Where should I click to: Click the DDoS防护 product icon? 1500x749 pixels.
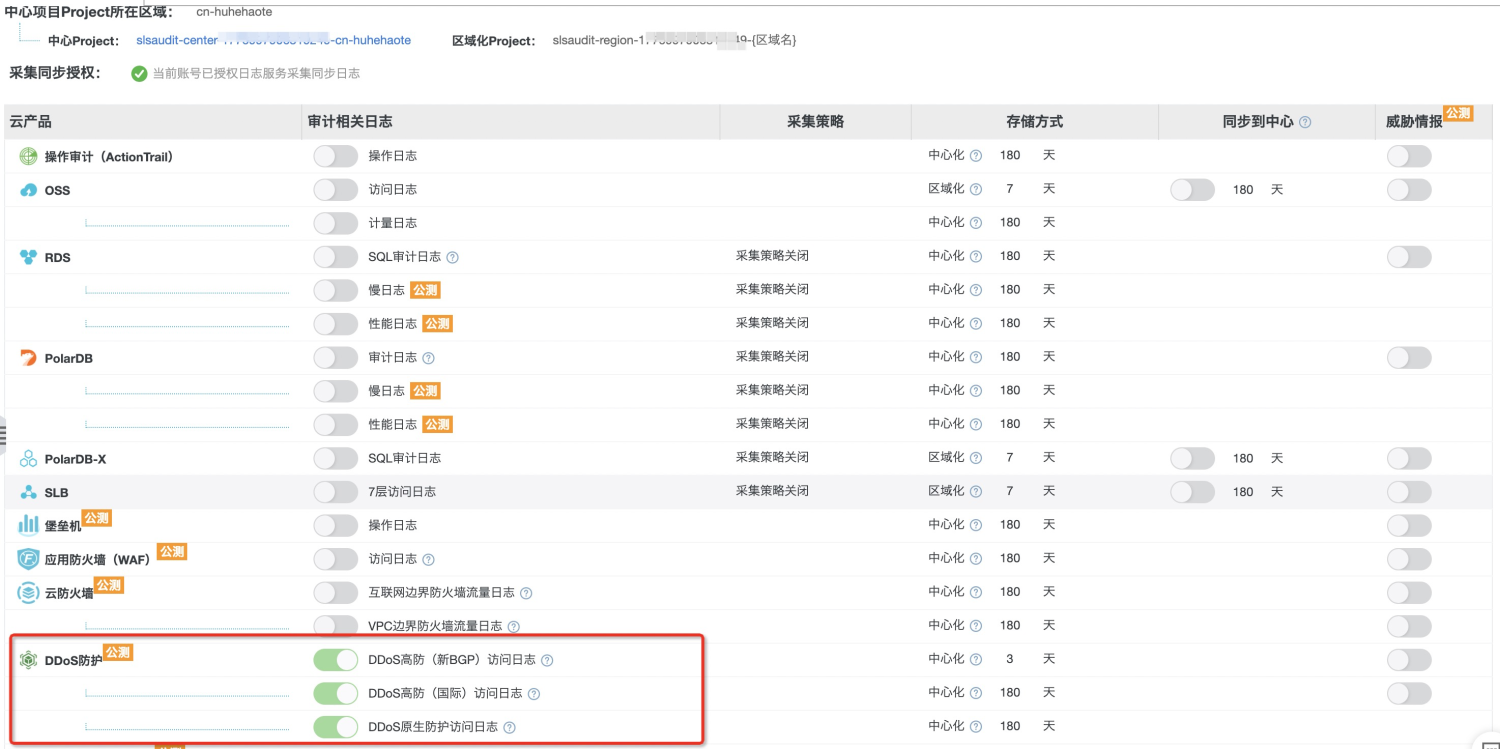(x=28, y=659)
